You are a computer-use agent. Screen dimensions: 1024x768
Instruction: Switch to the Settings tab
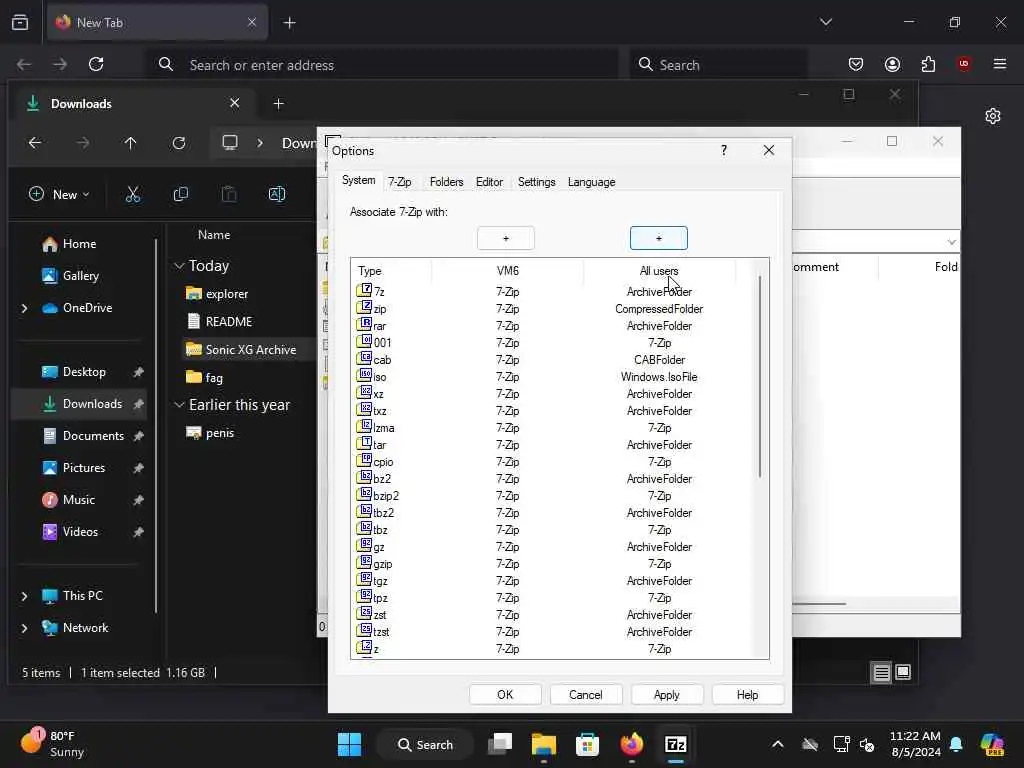[x=537, y=182]
